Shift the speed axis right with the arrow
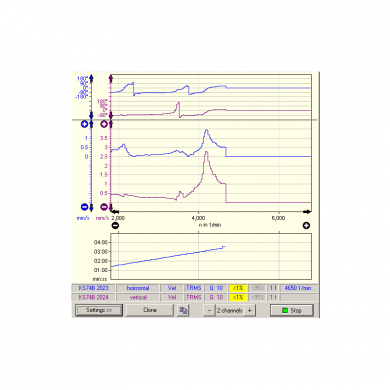 [307, 212]
